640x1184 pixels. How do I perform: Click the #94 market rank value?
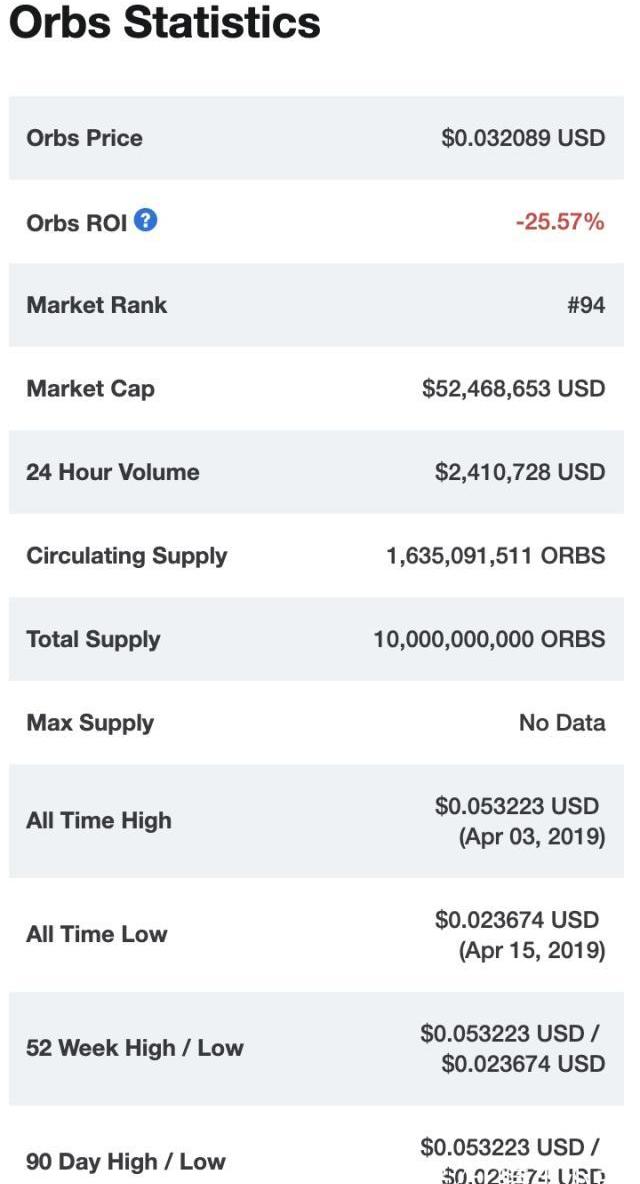[x=586, y=305]
